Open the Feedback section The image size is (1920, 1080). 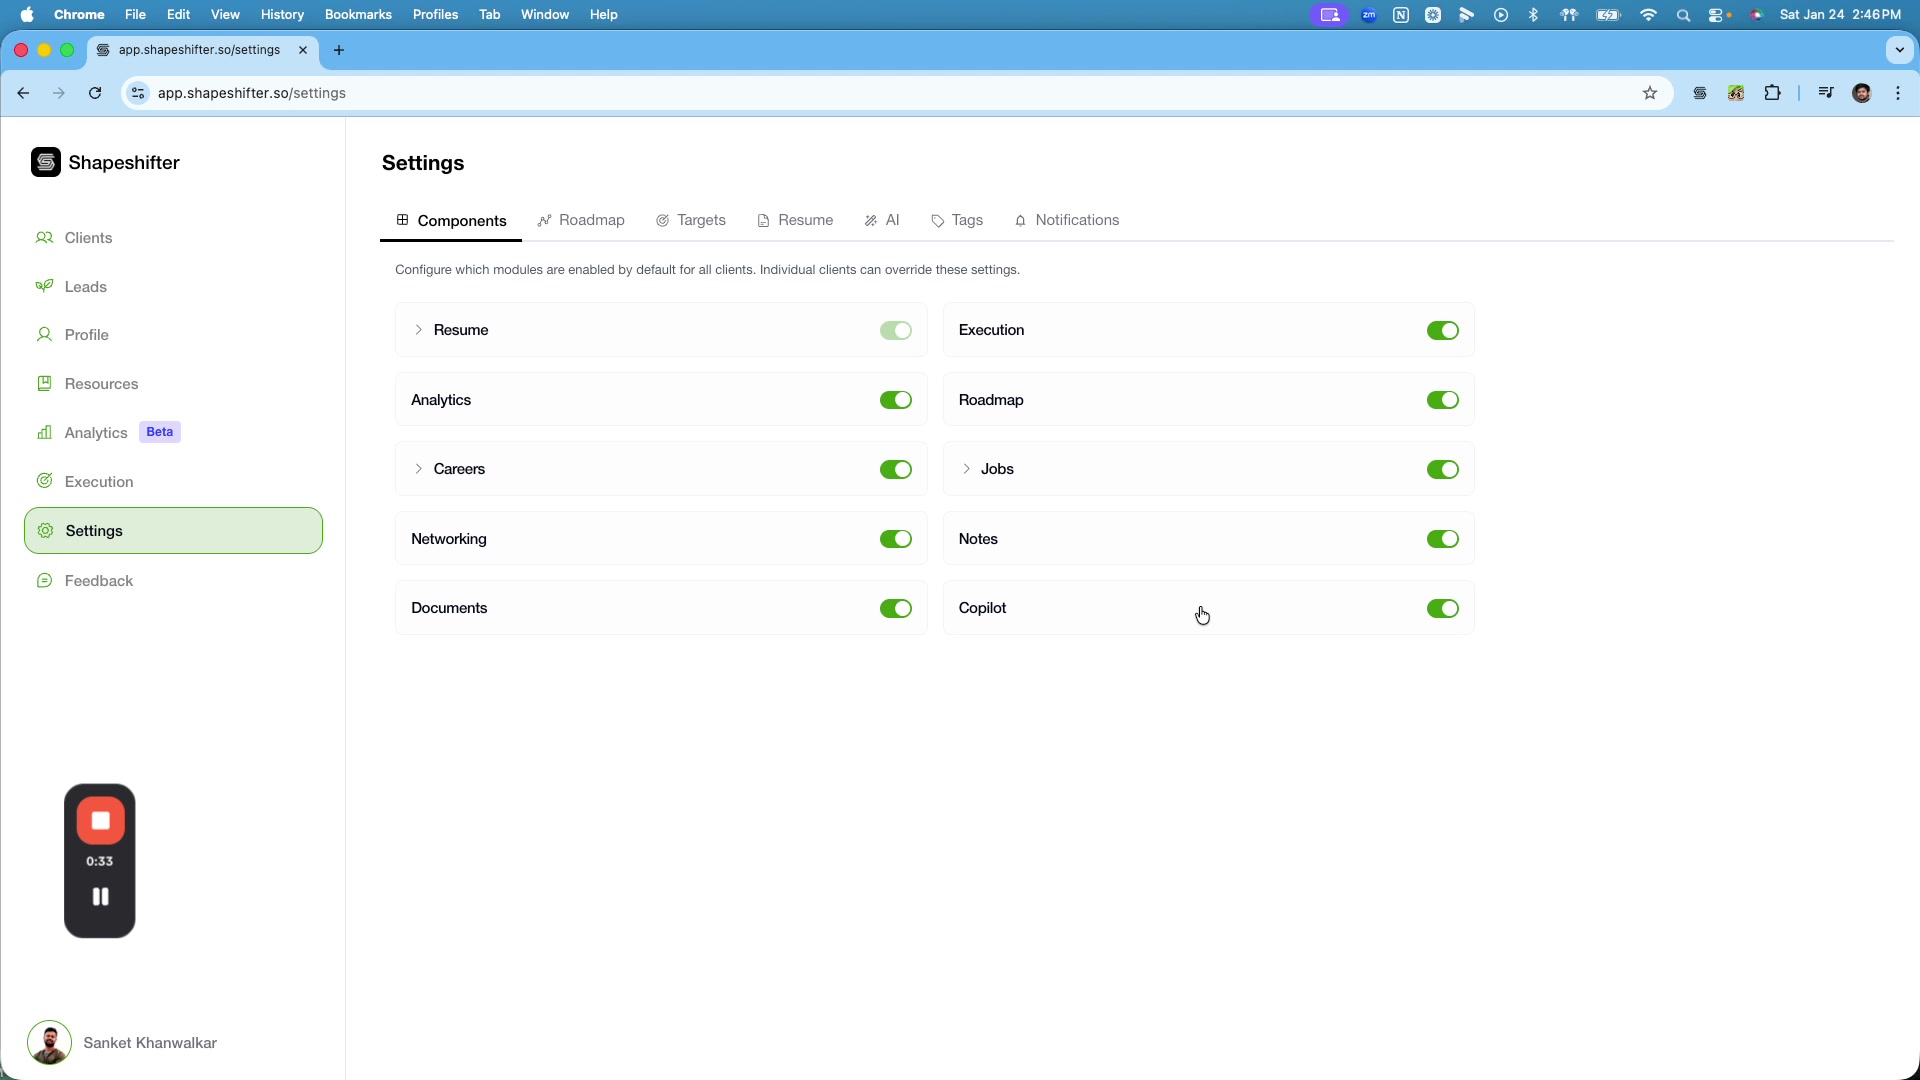(98, 581)
